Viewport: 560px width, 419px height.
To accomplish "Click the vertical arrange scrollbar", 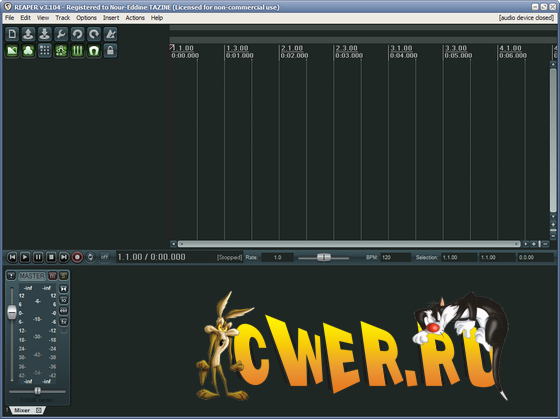I will coord(553,140).
